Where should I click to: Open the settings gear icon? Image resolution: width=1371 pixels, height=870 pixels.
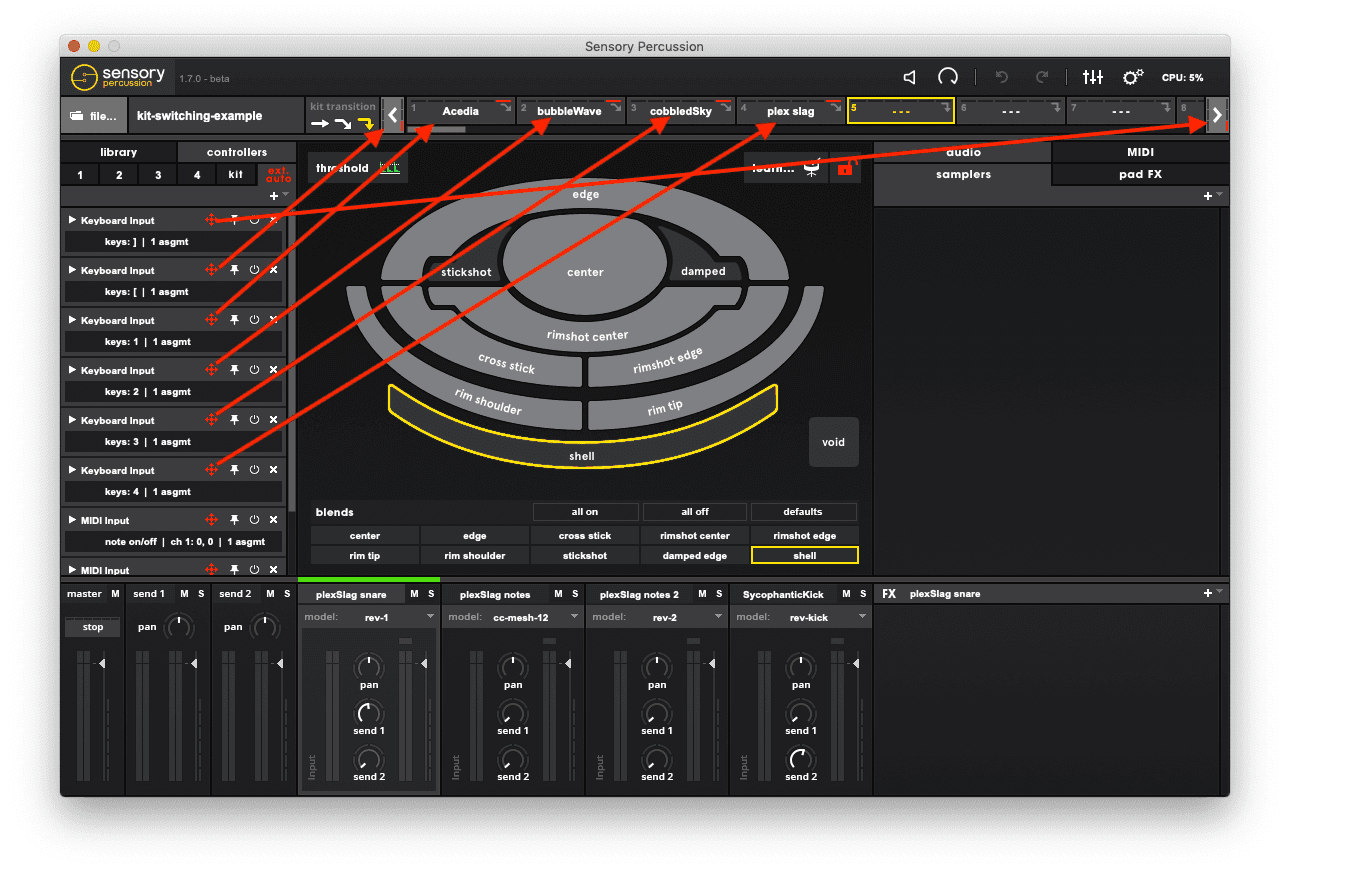pyautogui.click(x=1134, y=77)
